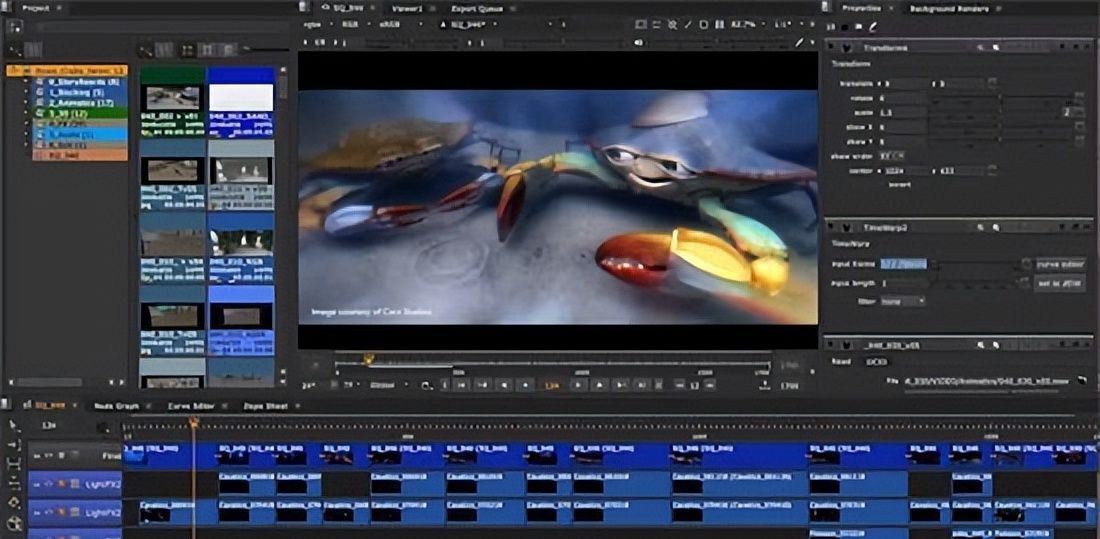Select the first clip thumbnail in the bin
1100x539 pixels.
click(172, 97)
